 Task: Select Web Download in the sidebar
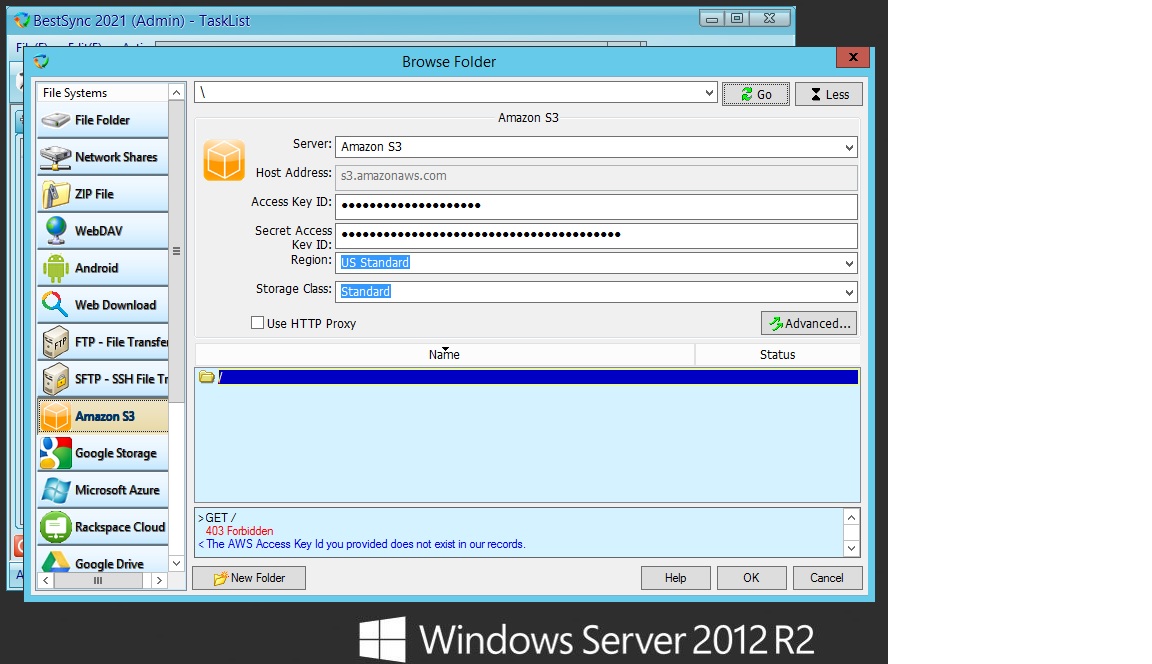103,305
